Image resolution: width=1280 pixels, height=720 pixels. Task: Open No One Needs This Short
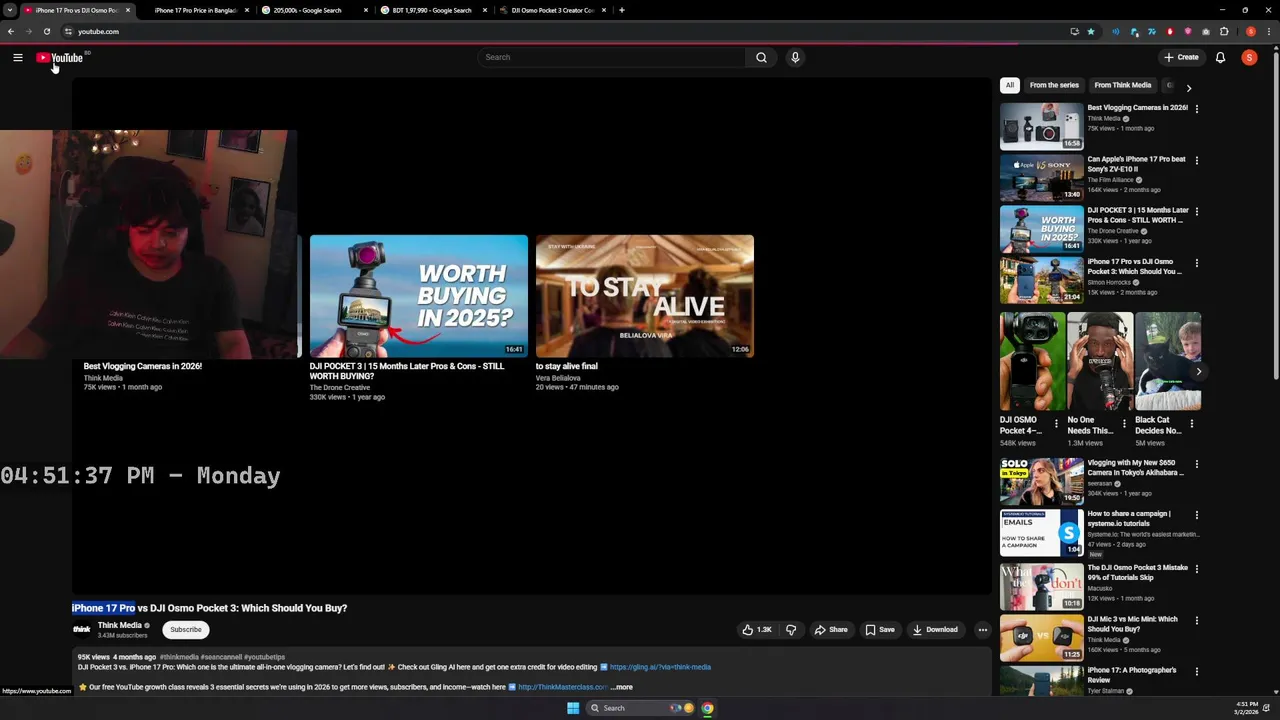point(1100,361)
